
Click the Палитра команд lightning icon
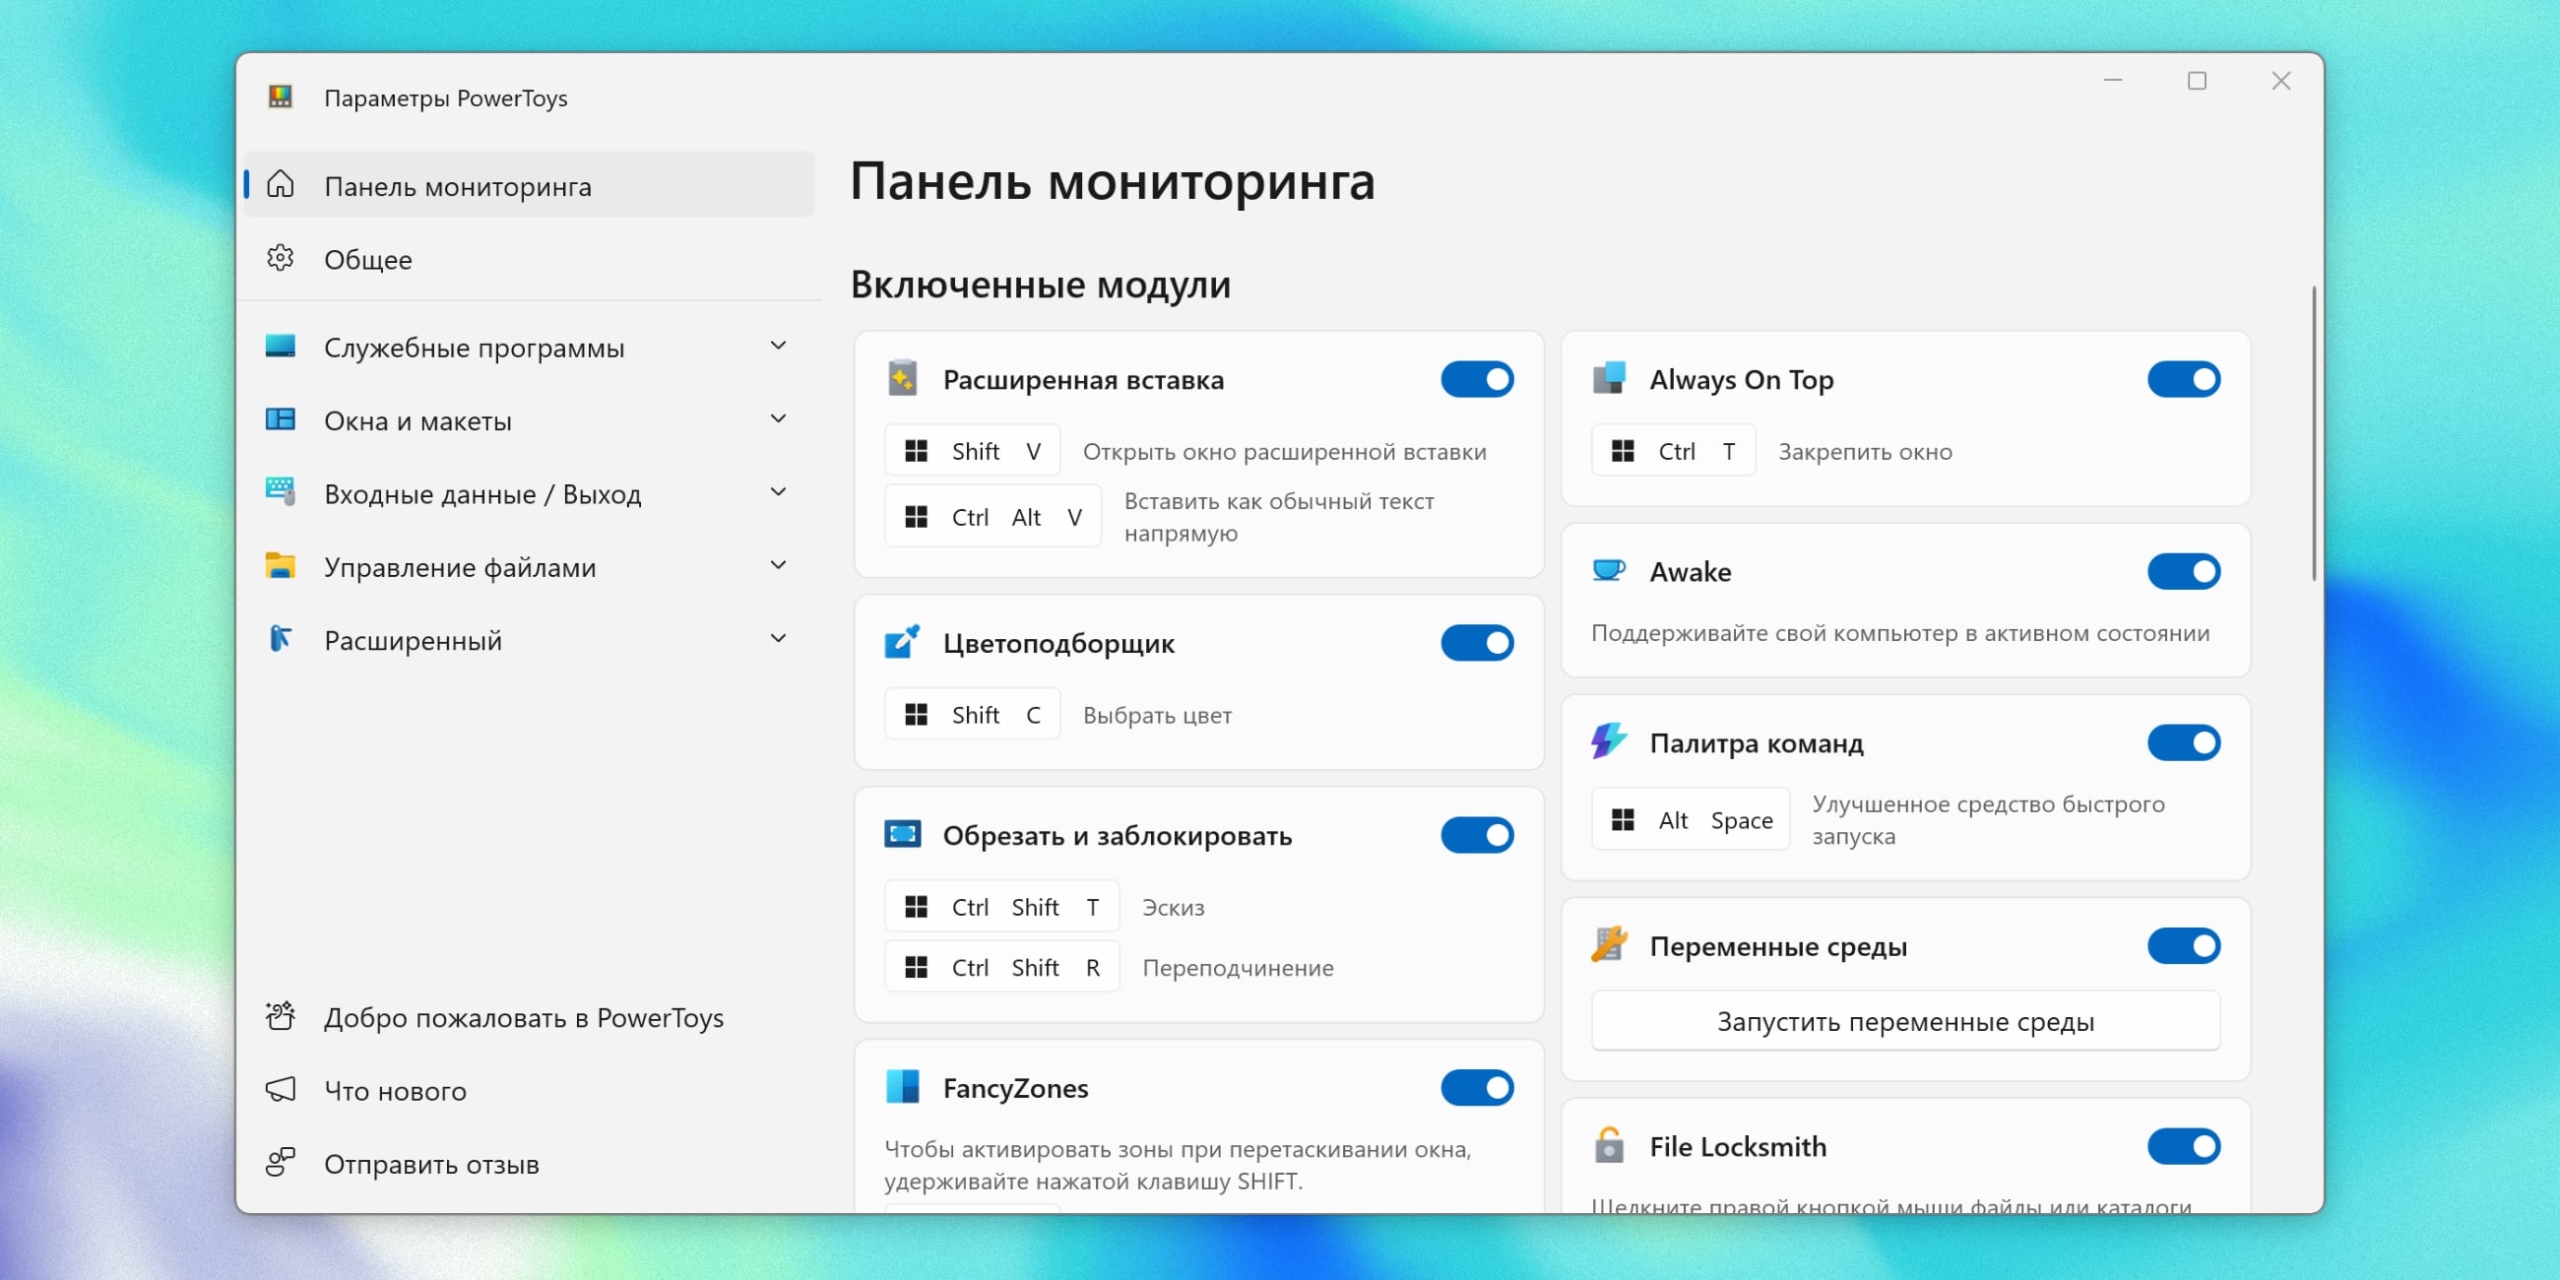tap(1609, 741)
